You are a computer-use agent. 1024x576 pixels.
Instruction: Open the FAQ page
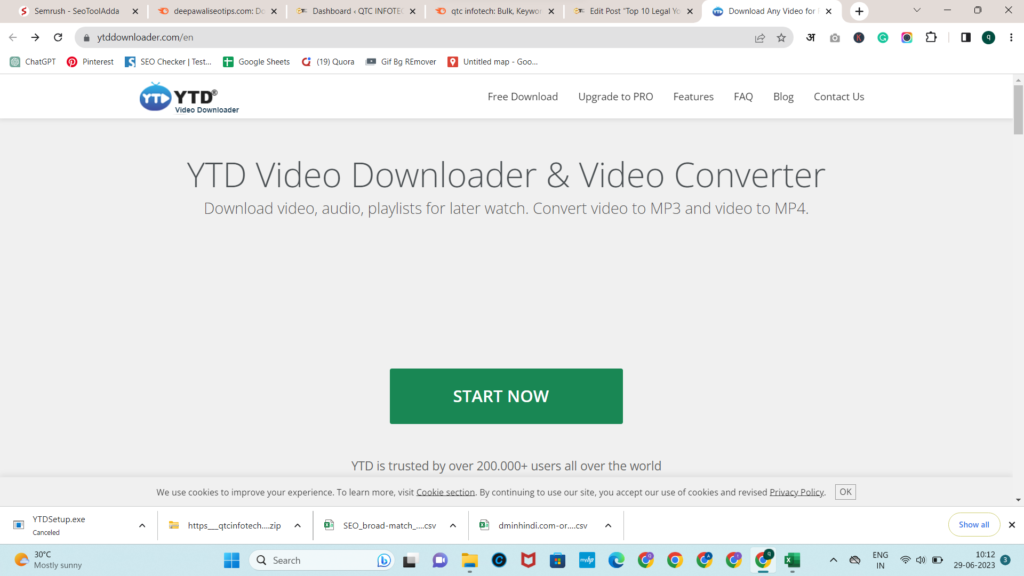click(743, 97)
